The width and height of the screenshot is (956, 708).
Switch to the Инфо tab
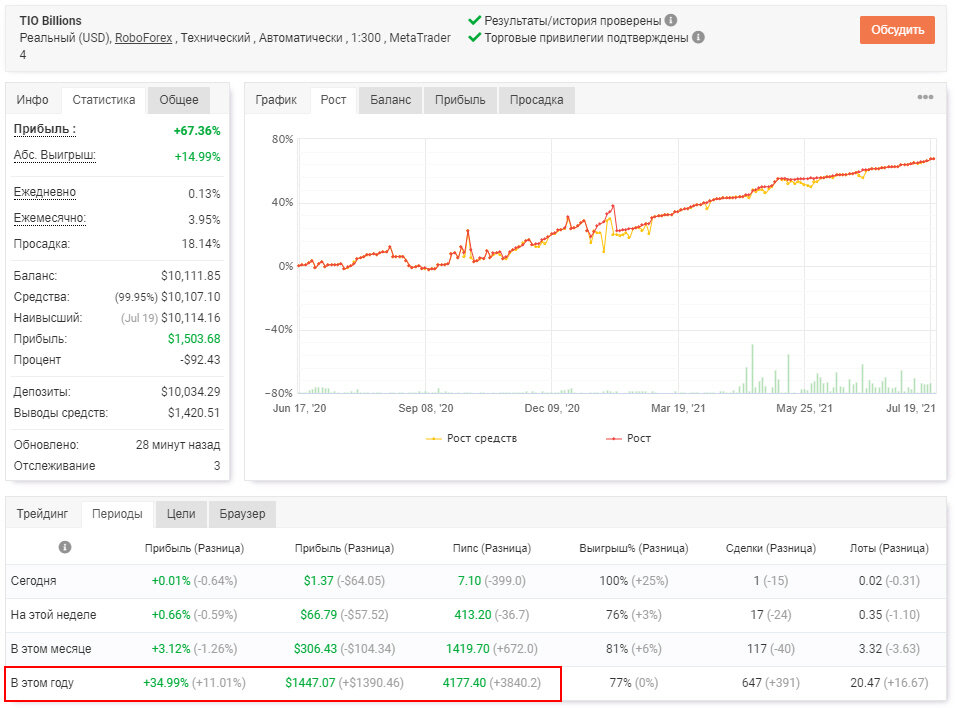[x=33, y=100]
